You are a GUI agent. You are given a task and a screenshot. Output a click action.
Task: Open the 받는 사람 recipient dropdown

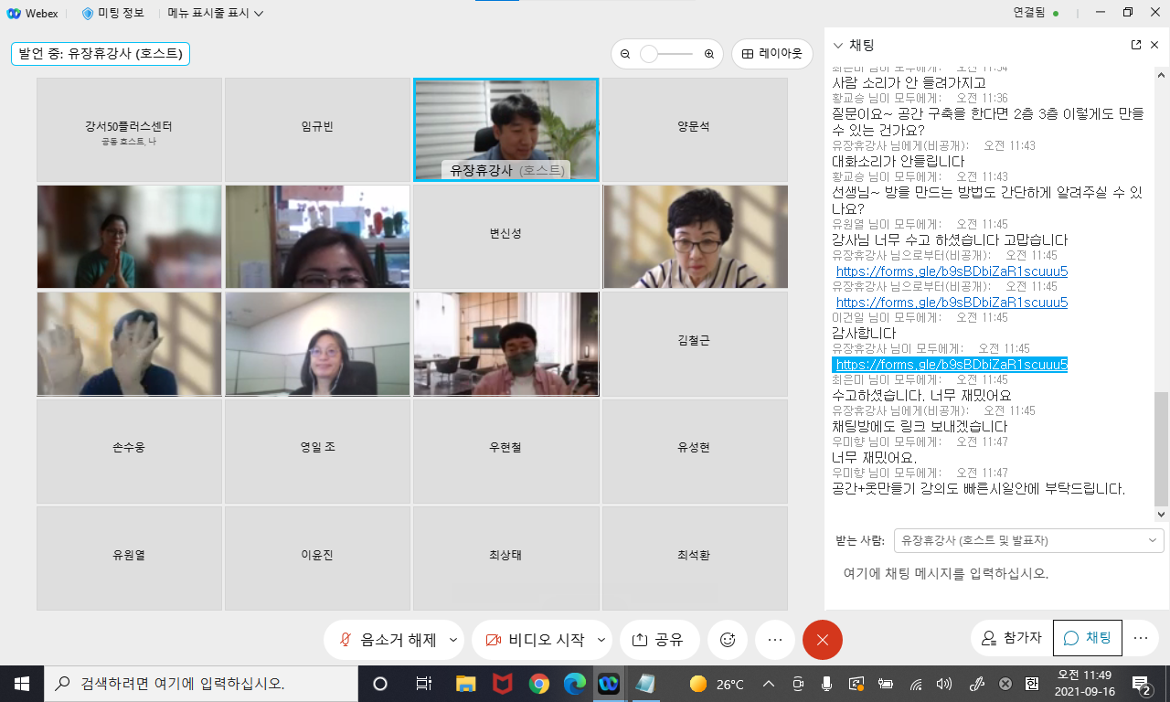(x=1028, y=540)
